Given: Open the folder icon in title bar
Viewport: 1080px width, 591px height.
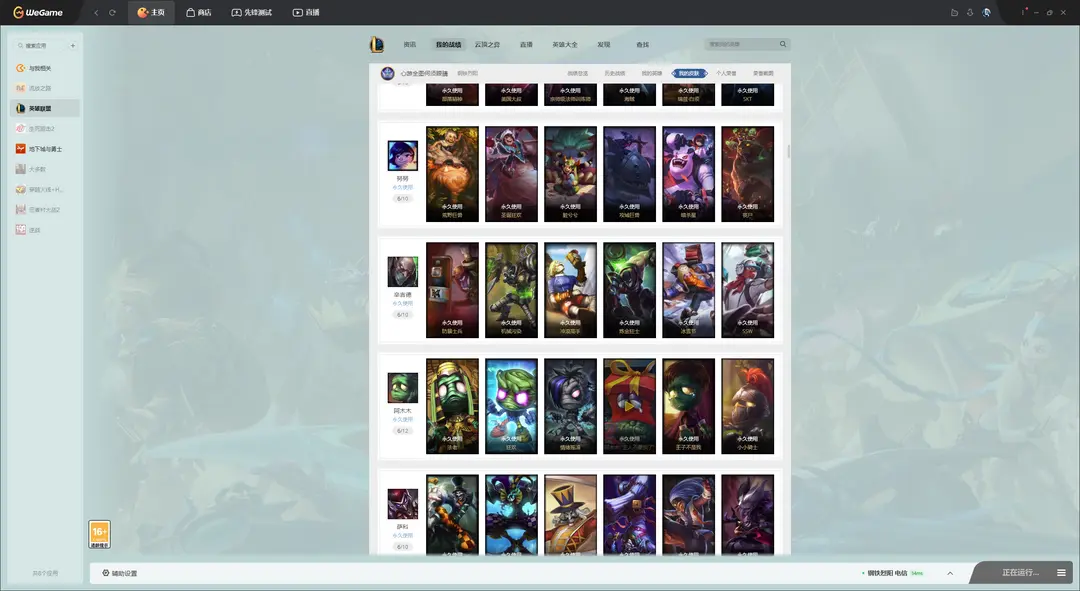Looking at the screenshot, I should [x=954, y=12].
